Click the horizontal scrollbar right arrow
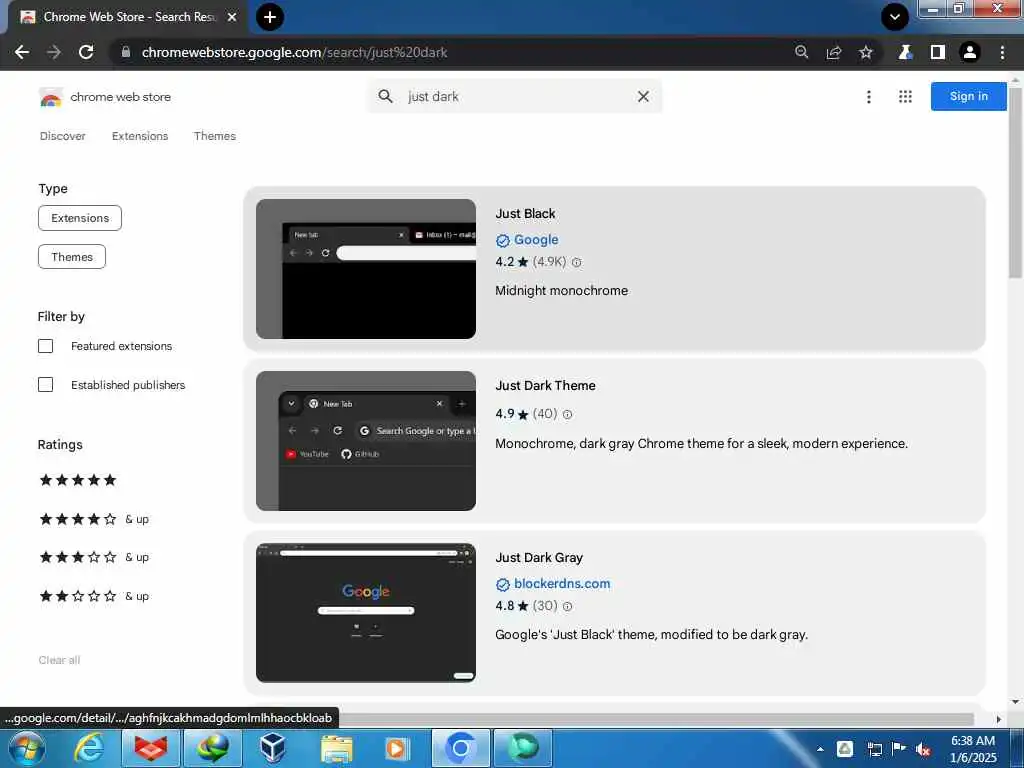 pos(998,719)
